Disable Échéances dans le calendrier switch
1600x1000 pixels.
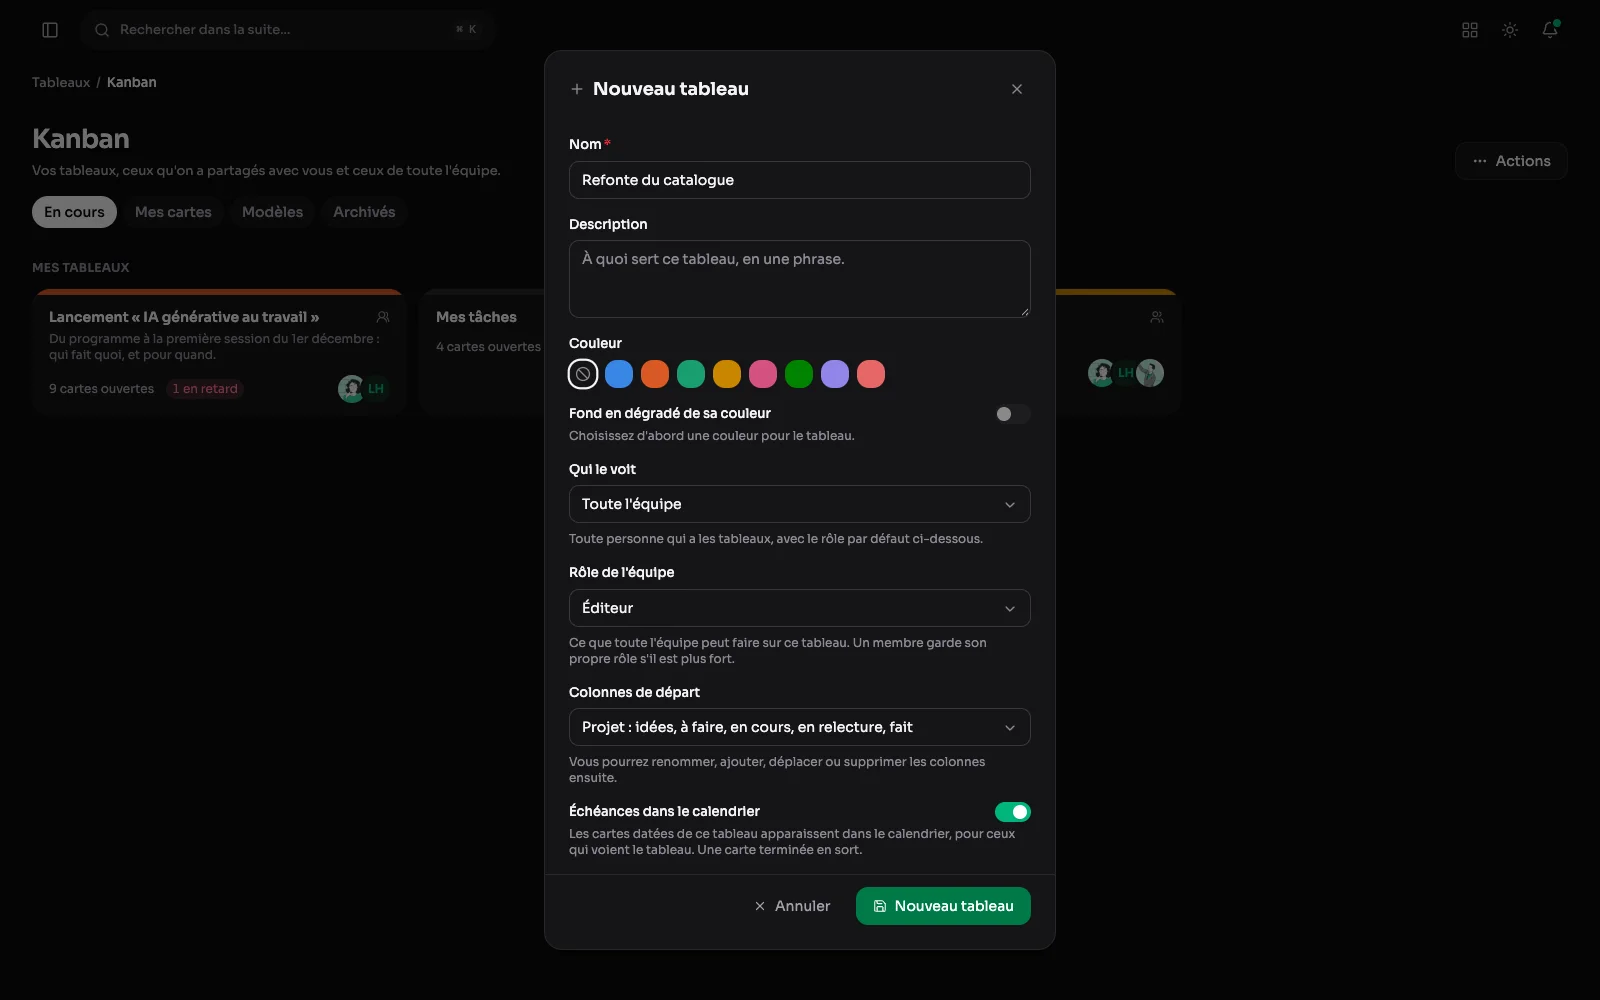pyautogui.click(x=1012, y=812)
